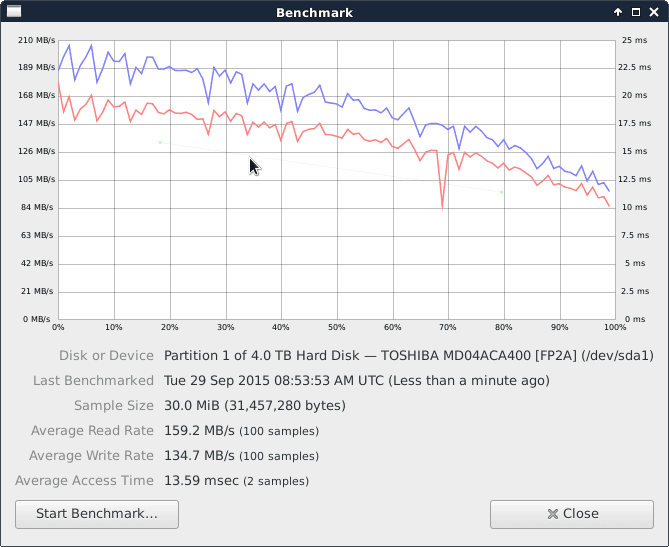Click the 25 ms axis label

point(634,40)
